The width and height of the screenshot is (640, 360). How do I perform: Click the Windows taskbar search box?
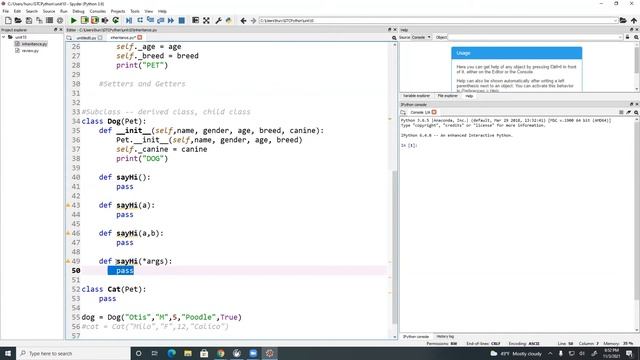pyautogui.click(x=73, y=353)
